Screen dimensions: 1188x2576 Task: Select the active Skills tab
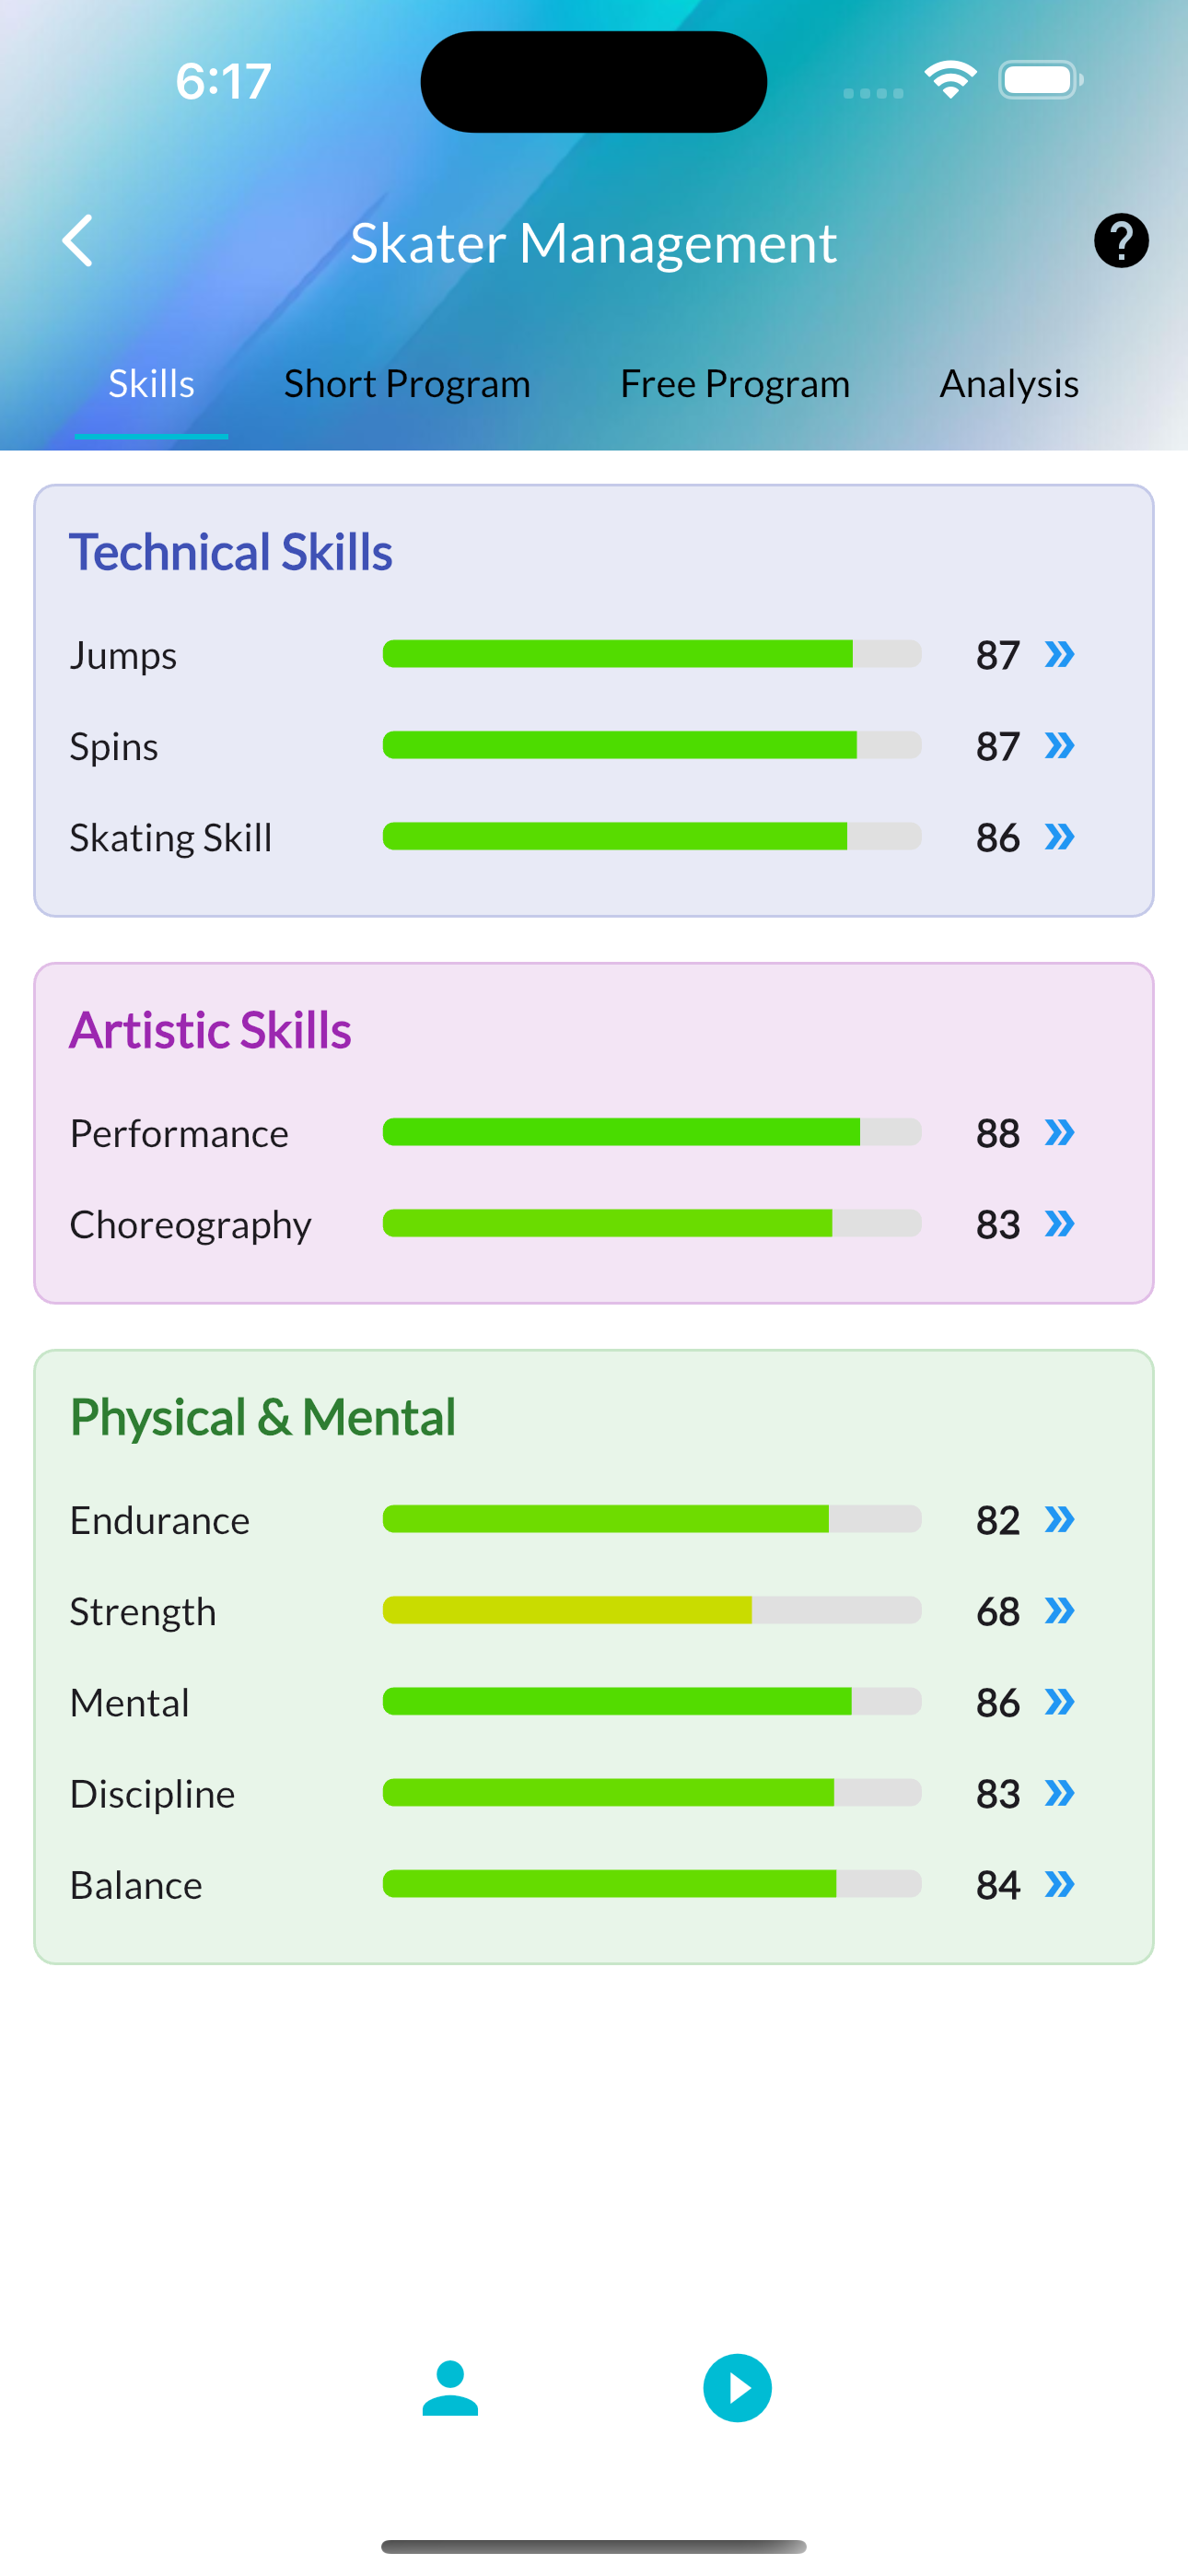tap(150, 383)
